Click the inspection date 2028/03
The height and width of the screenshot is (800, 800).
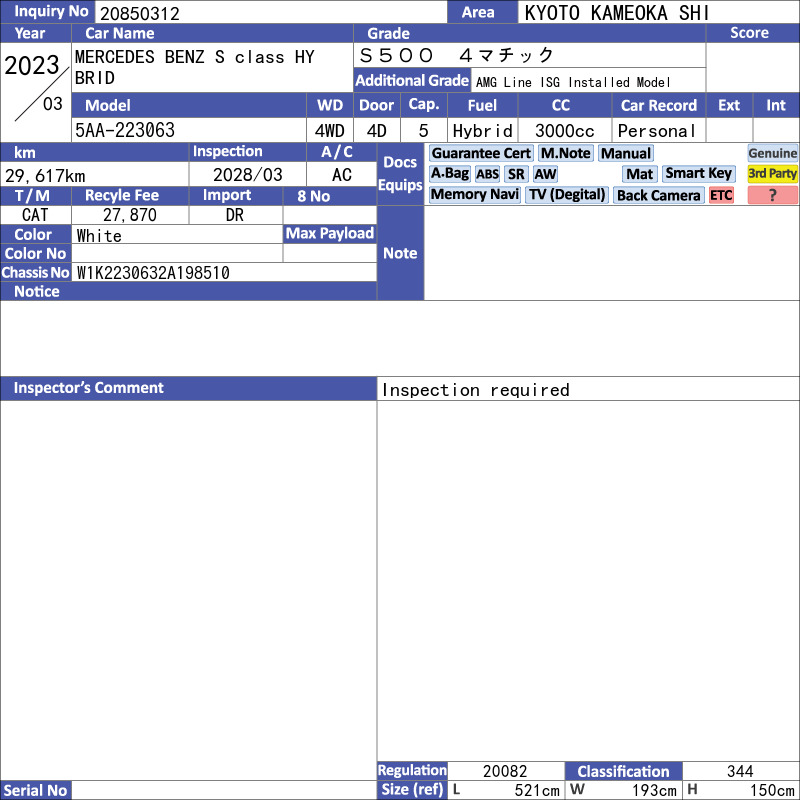[247, 175]
